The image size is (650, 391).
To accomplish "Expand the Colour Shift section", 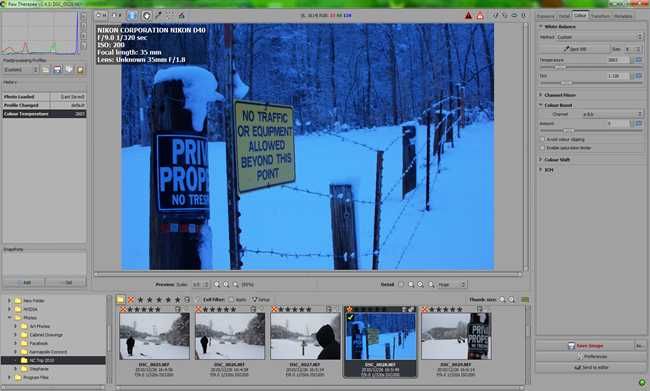I will pyautogui.click(x=557, y=160).
